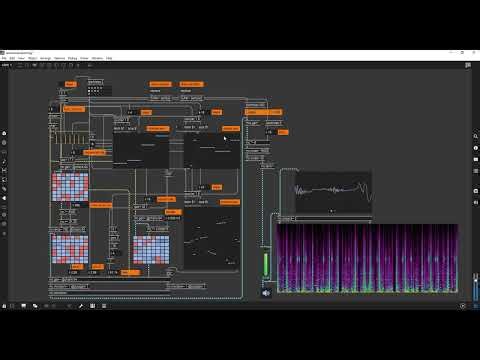
Task: Open the mixer icon in bottom-right corner
Action: (476, 306)
